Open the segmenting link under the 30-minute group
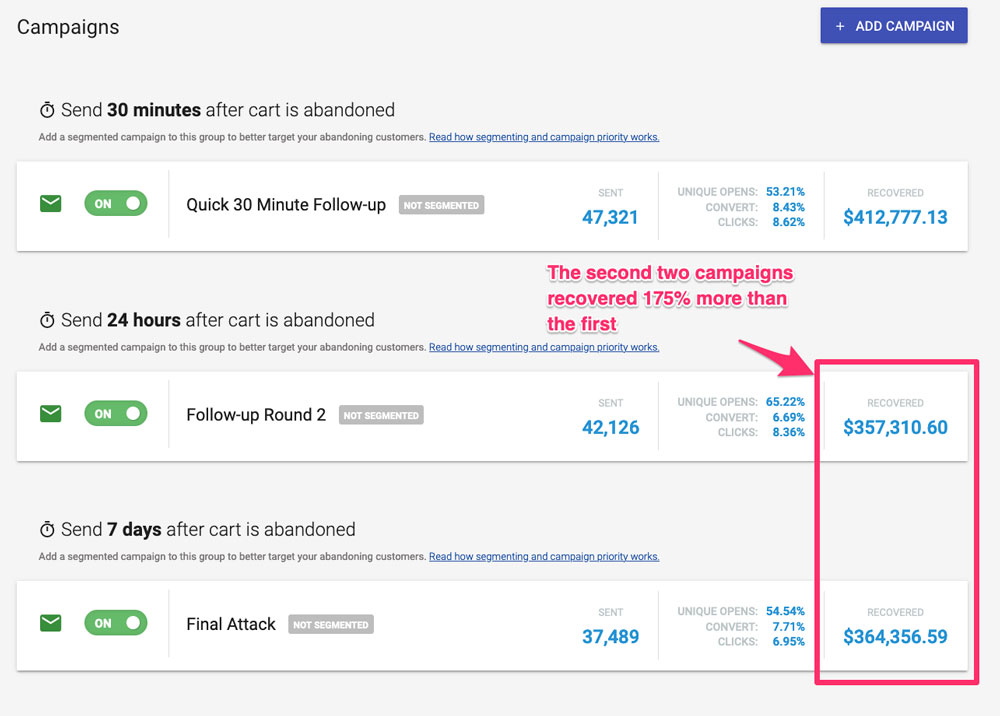The image size is (1000, 716). tap(543, 137)
